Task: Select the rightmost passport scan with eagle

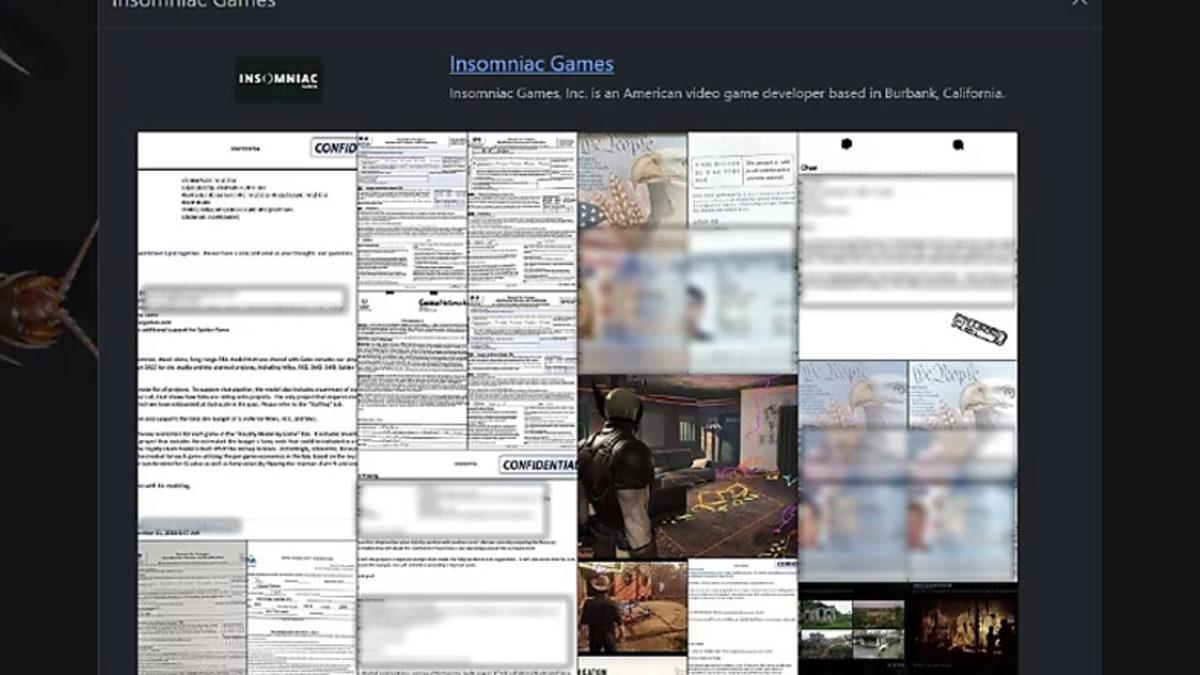Action: click(962, 470)
